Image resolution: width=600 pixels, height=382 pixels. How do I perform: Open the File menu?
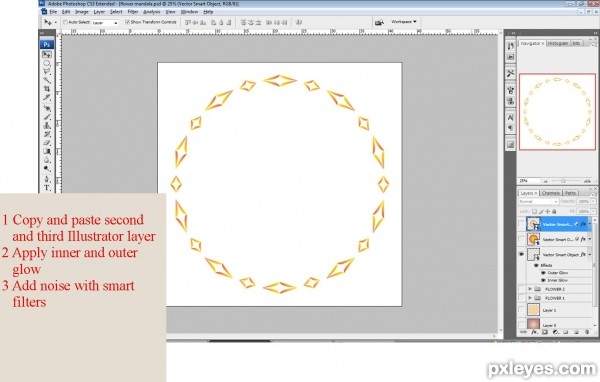(x=53, y=12)
